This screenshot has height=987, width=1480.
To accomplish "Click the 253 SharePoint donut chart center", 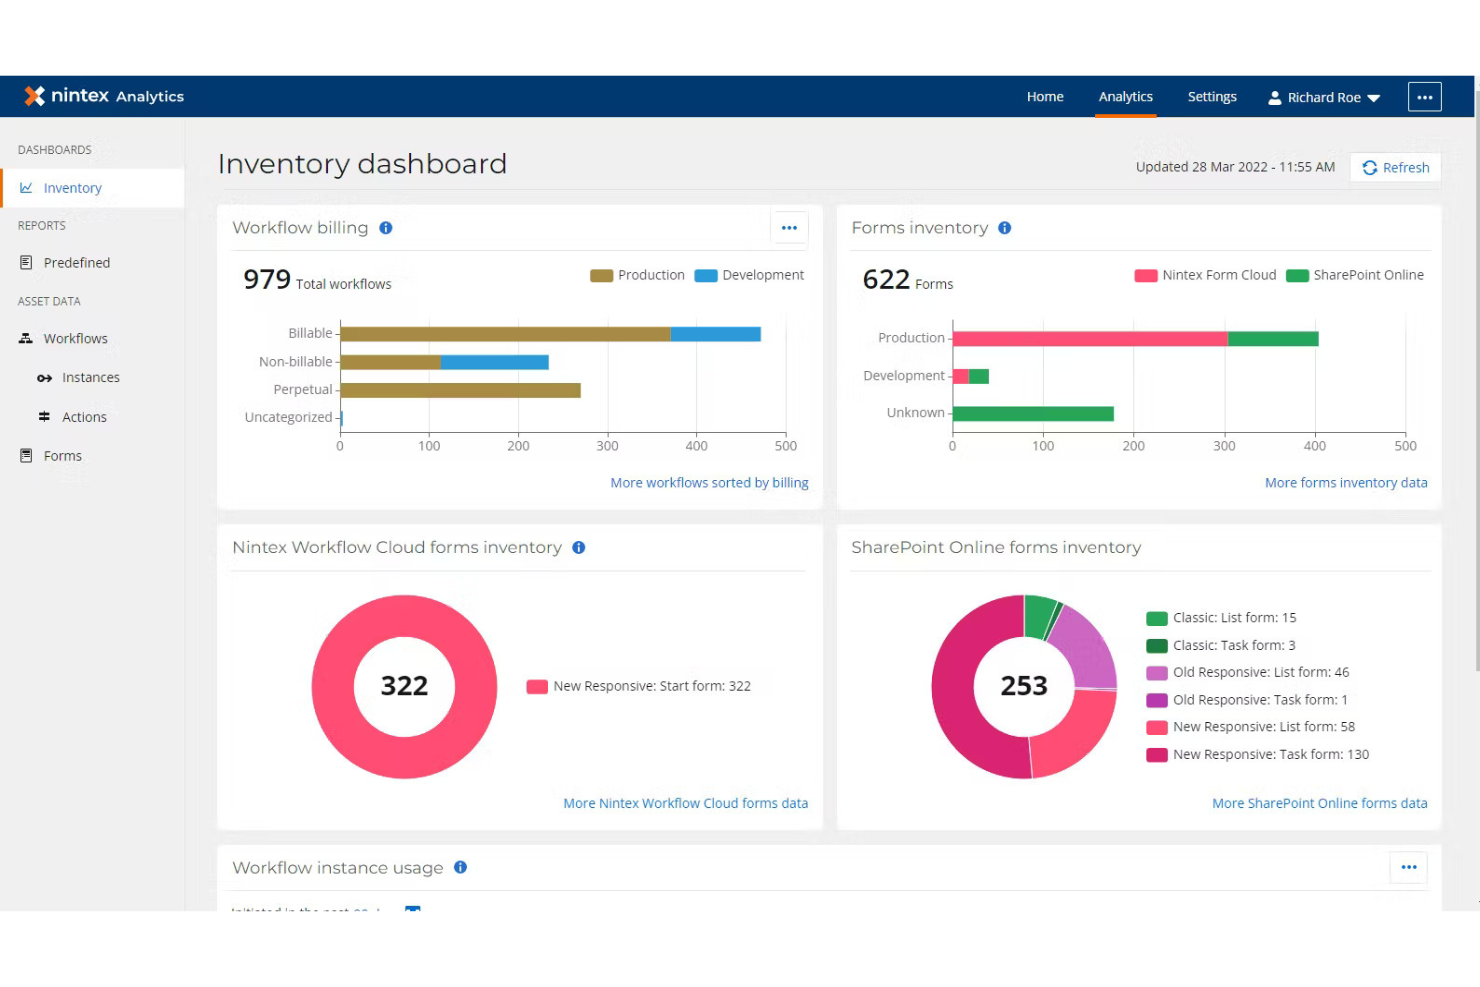I will (1024, 686).
